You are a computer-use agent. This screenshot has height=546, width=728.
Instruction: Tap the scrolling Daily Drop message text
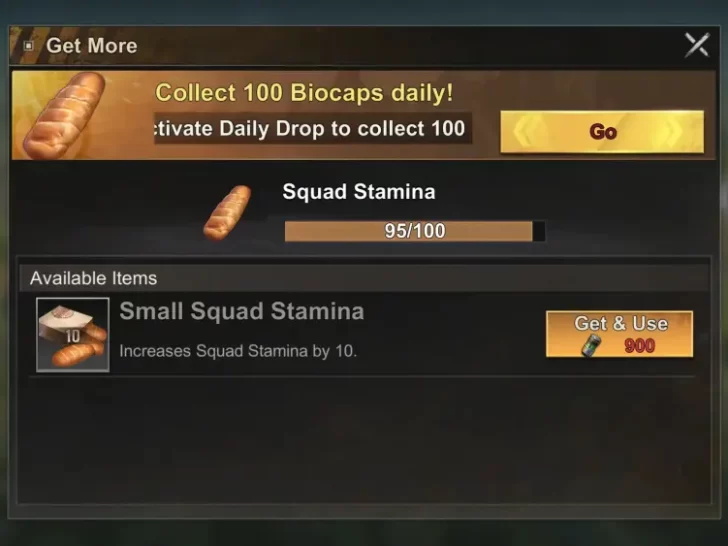[310, 128]
